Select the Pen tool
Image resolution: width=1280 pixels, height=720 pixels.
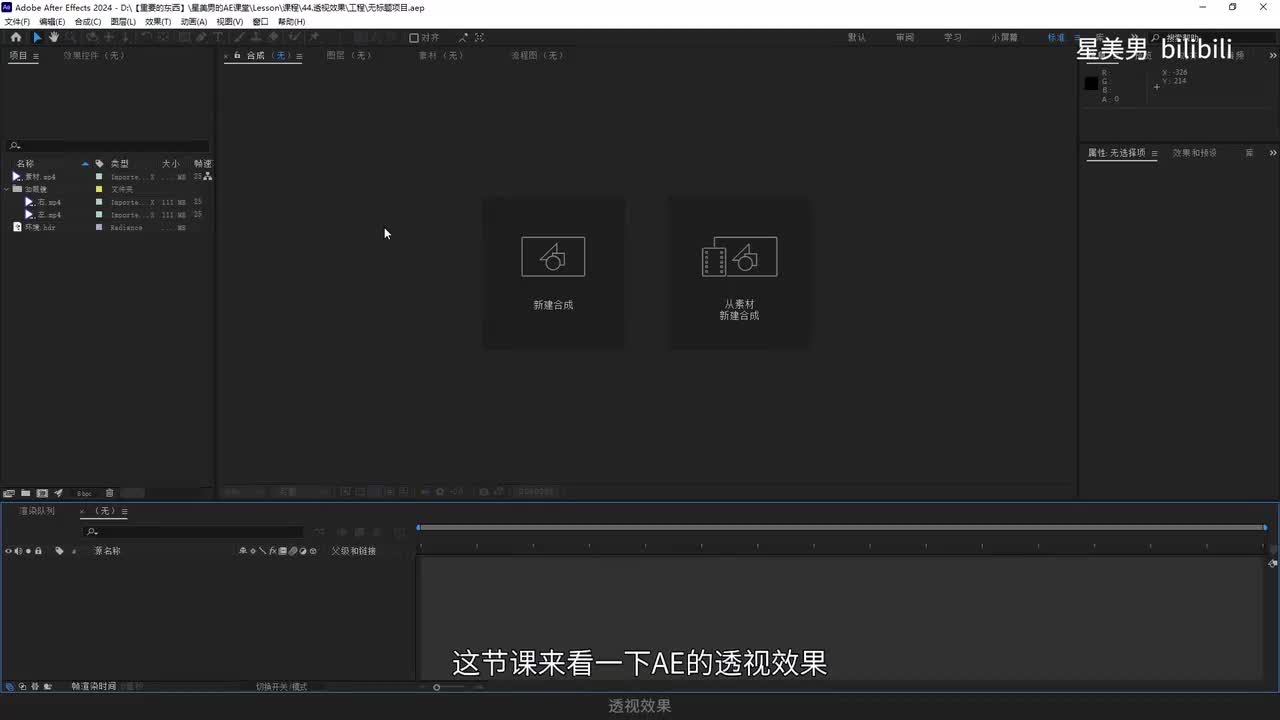click(x=201, y=37)
